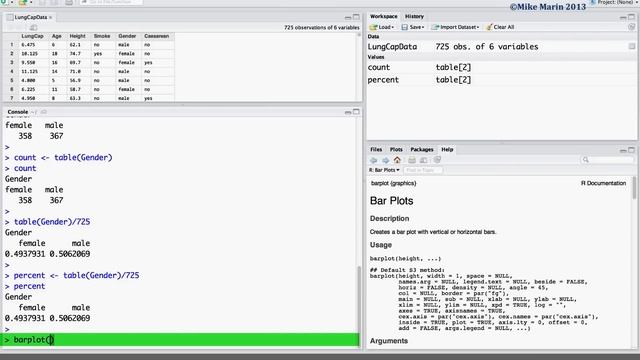Open the Load dropdown in Workspace
The width and height of the screenshot is (640, 360).
coord(382,27)
